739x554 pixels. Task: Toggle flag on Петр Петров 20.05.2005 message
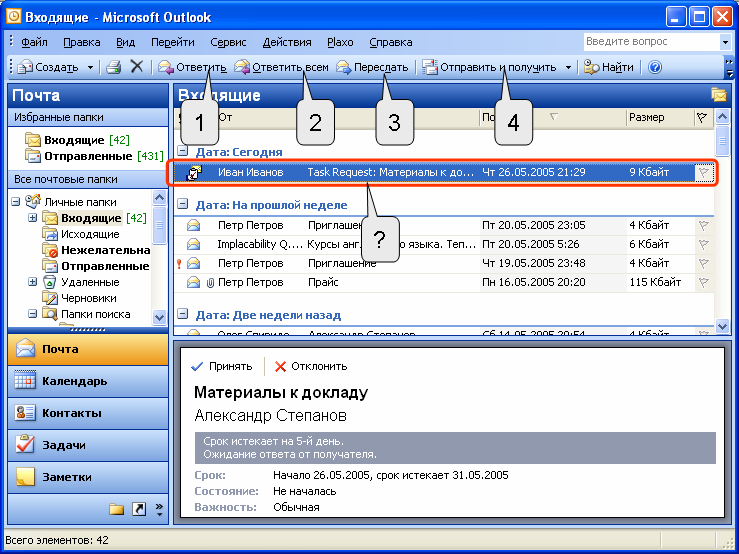tap(704, 225)
